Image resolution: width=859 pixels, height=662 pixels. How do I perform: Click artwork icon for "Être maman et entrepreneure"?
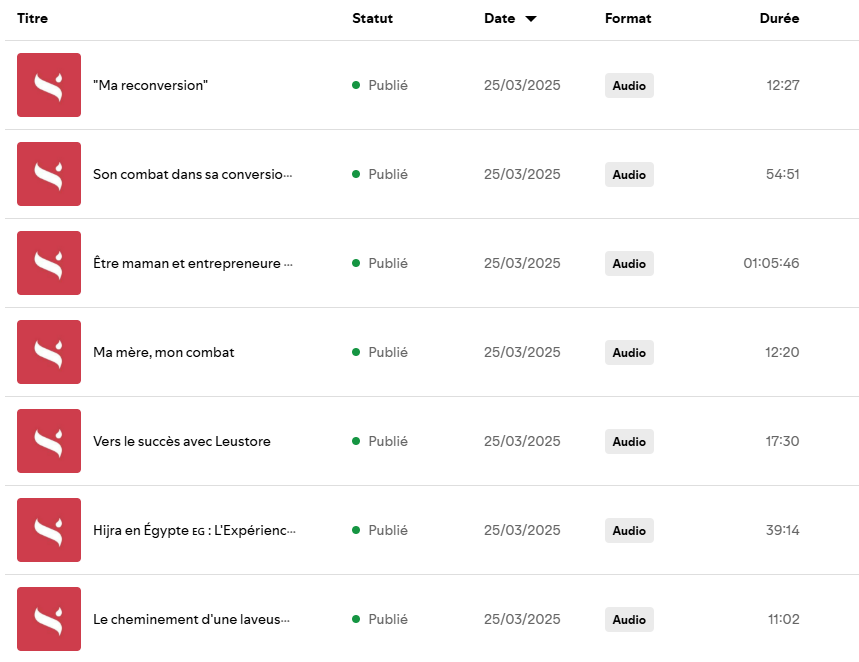click(49, 263)
